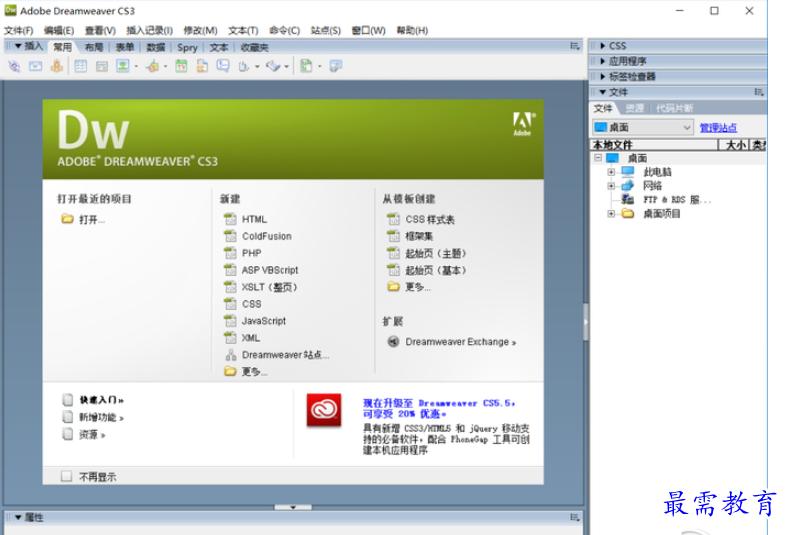Open Properties panel options menu icon
Screen dimensions: 785x535
575,517
